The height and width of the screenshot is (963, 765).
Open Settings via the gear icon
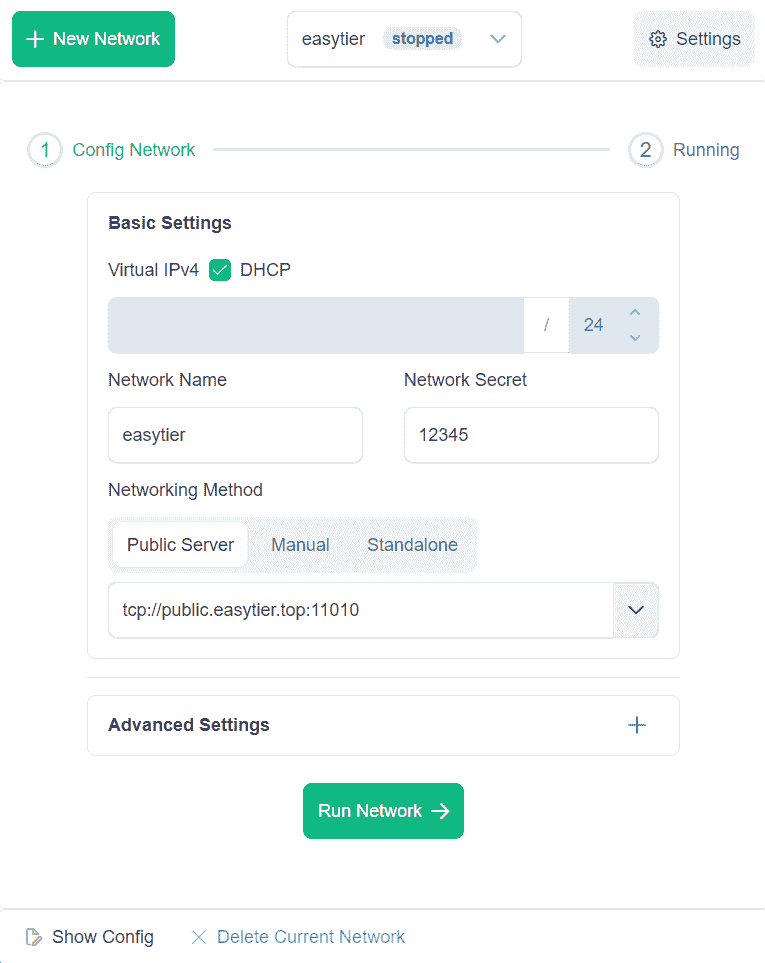(x=658, y=38)
